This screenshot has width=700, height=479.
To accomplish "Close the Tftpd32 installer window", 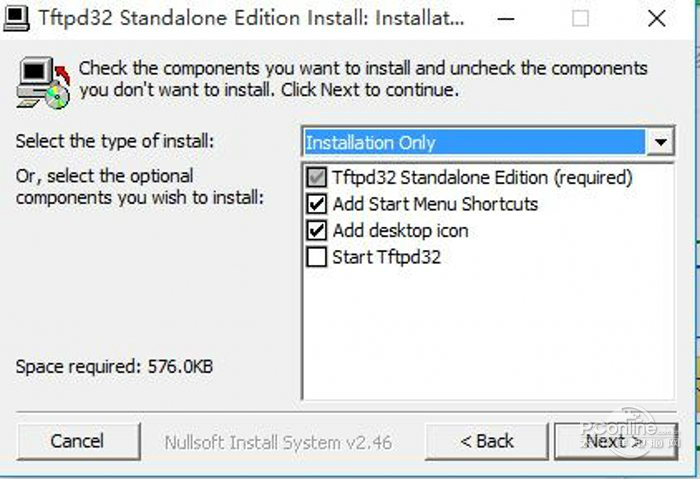I will pyautogui.click(x=656, y=18).
